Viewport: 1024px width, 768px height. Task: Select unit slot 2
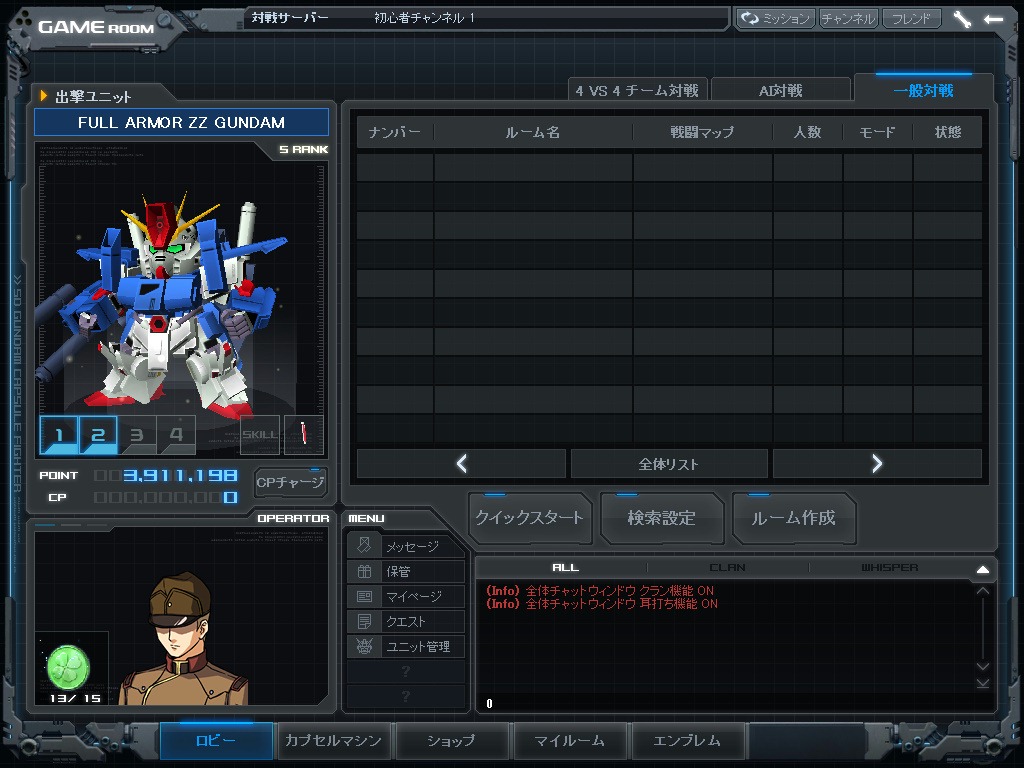98,435
